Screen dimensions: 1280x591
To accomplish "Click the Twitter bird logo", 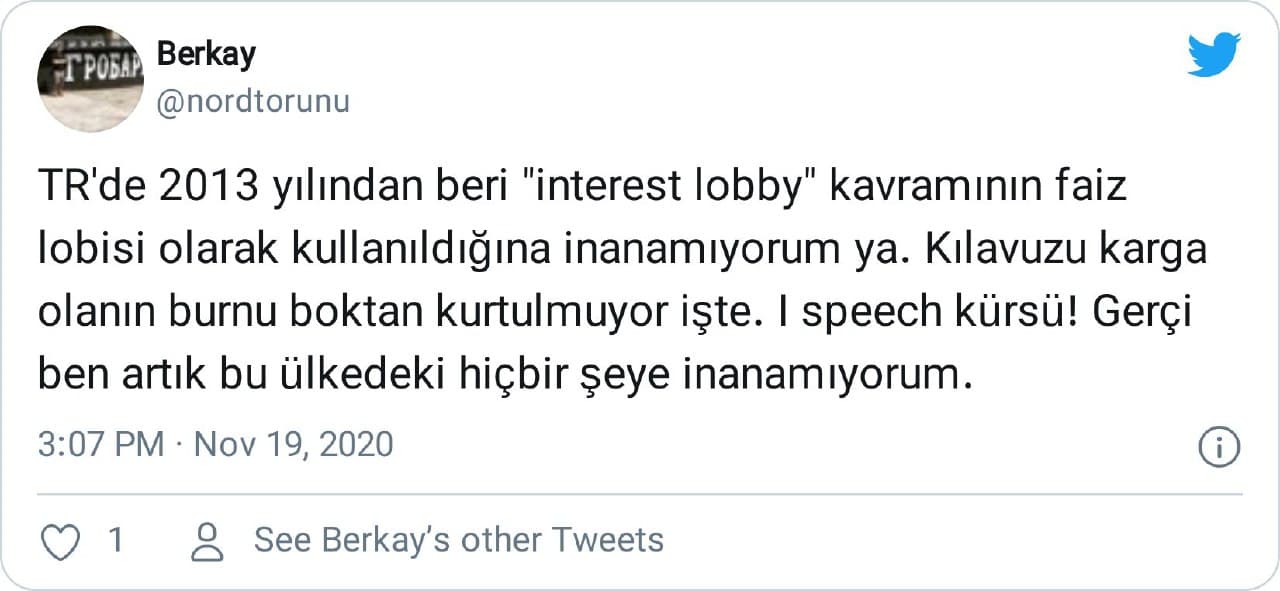I will (1214, 54).
